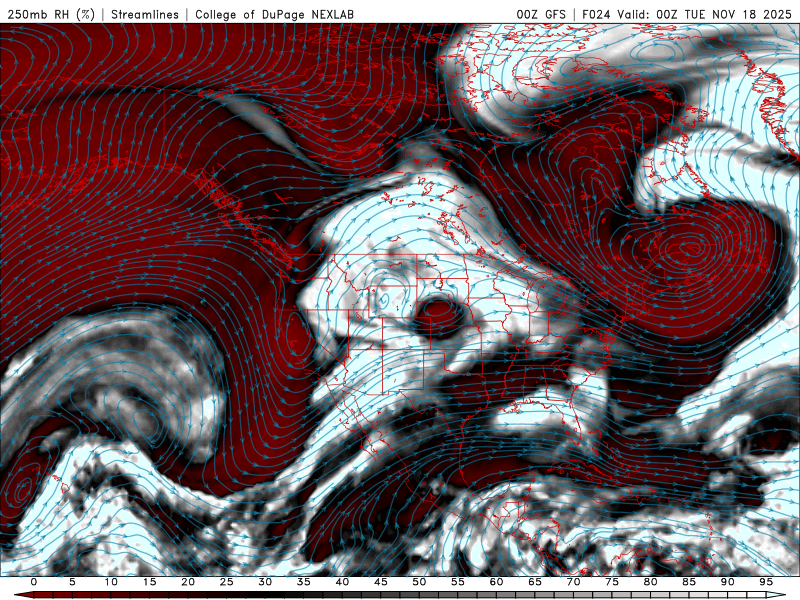Screen dimensions: 800x600
Task: Click the colorbar label "80"
Action: [650, 582]
